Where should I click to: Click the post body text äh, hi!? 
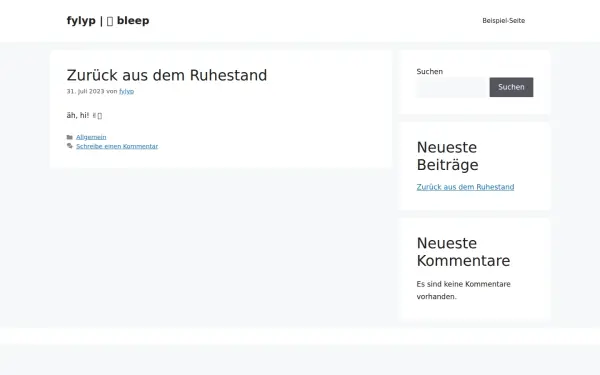[78, 115]
